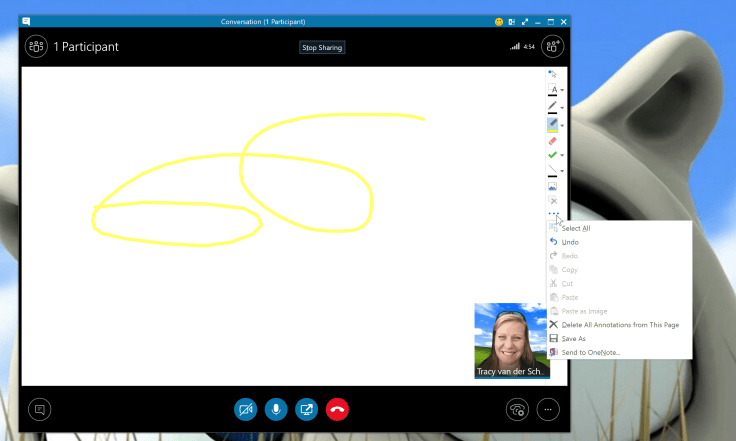Expand the text tool options arrow
The width and height of the screenshot is (736, 441).
(562, 91)
